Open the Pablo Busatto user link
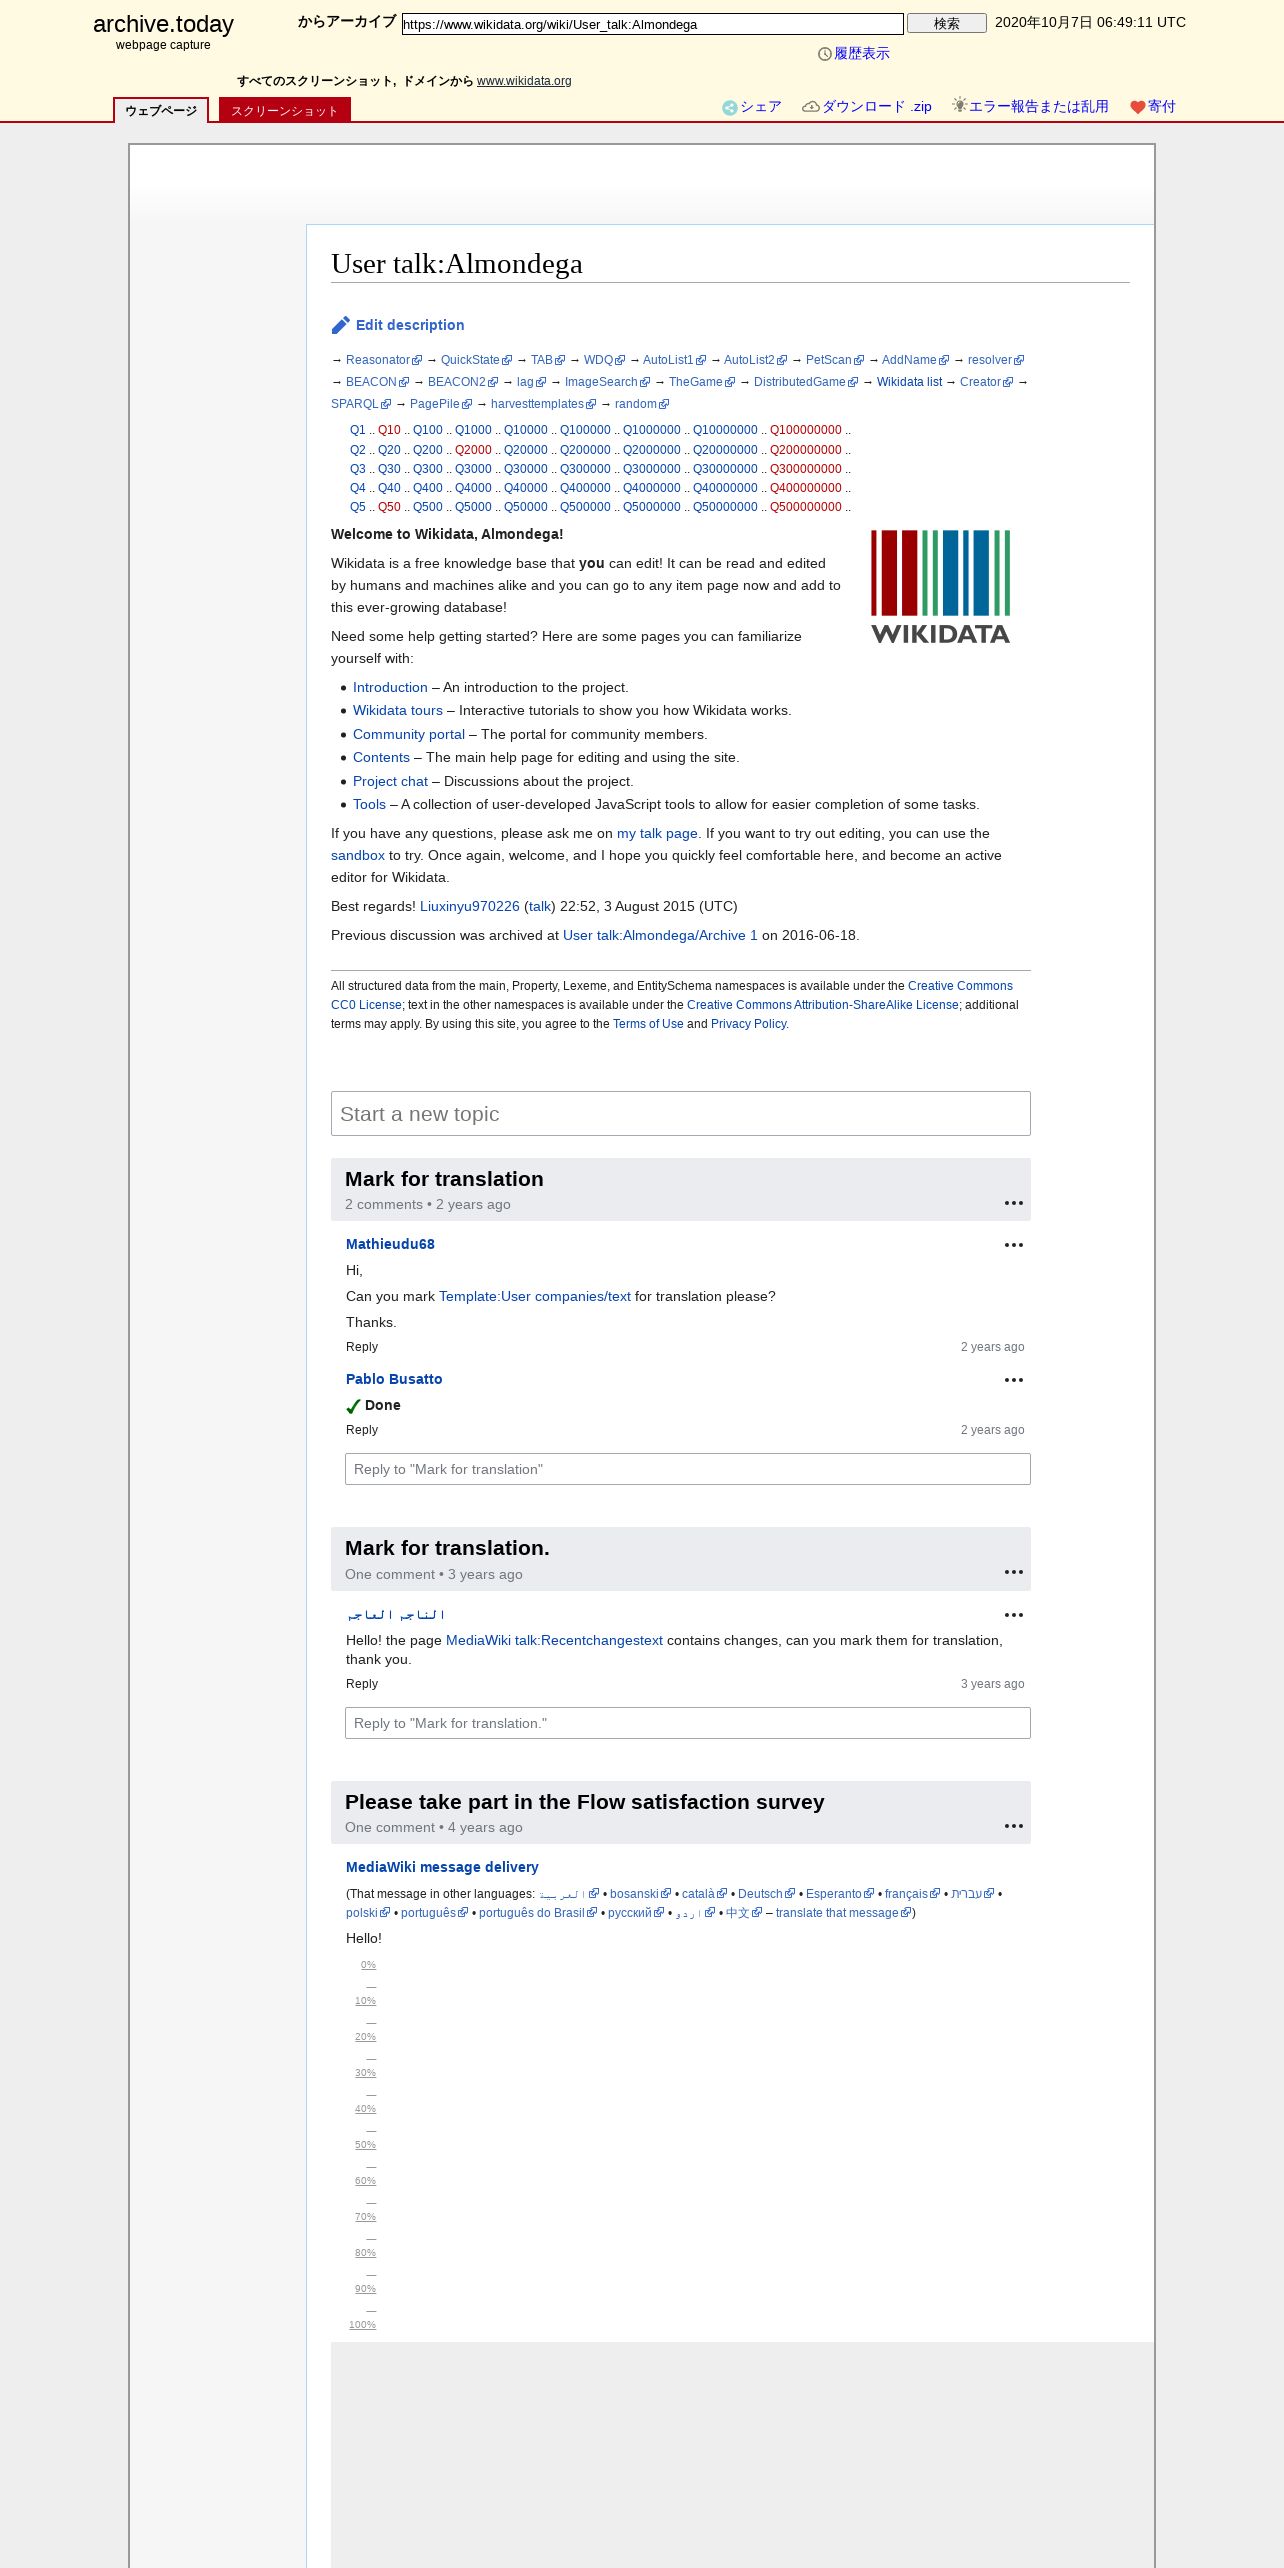This screenshot has height=2568, width=1284. click(x=394, y=1379)
